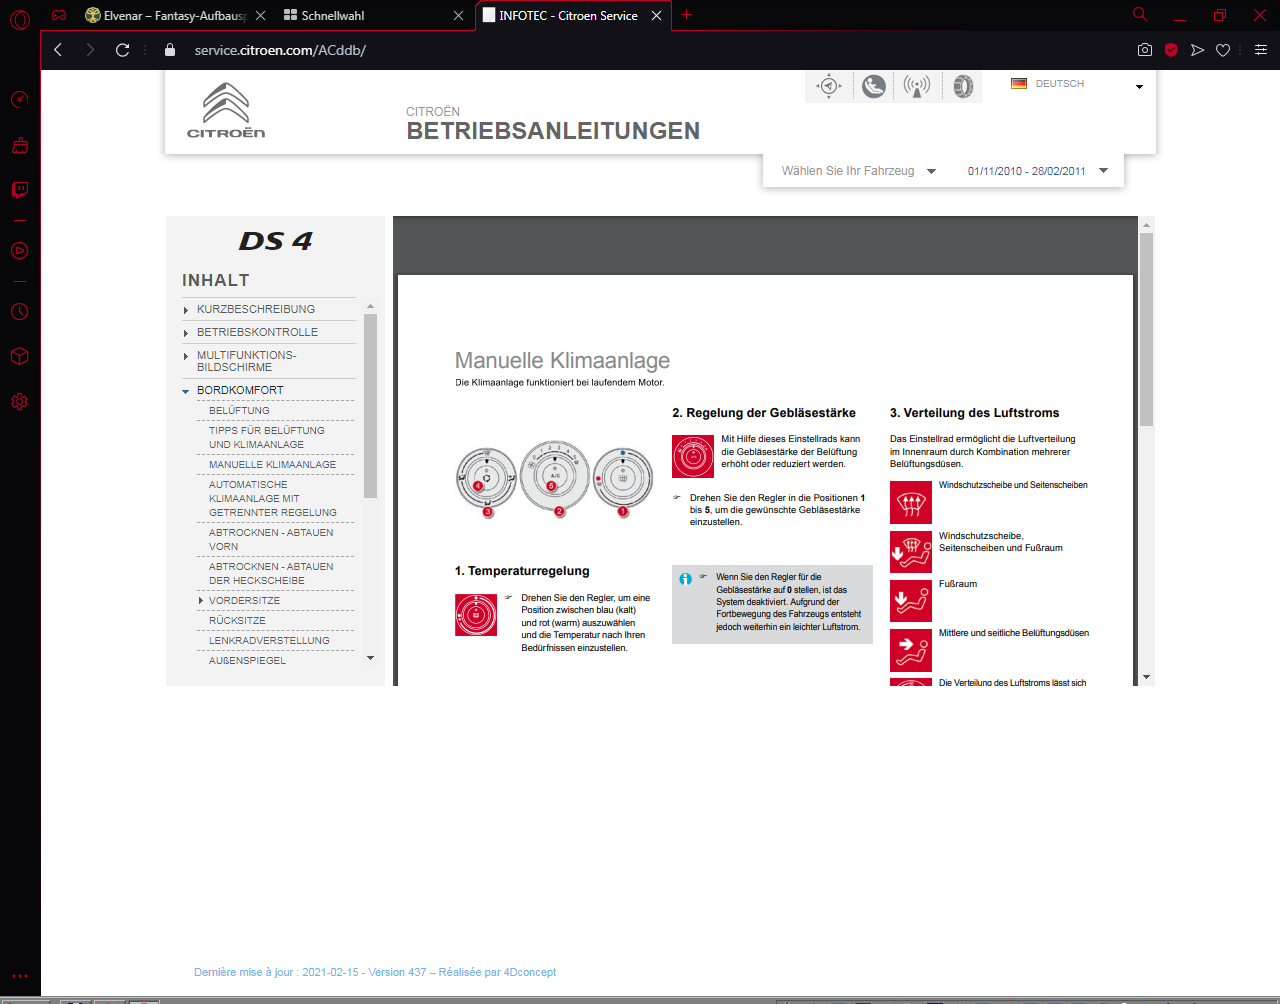This screenshot has height=1004, width=1280.
Task: Click the windscreen defrost airflow icon
Action: point(911,503)
